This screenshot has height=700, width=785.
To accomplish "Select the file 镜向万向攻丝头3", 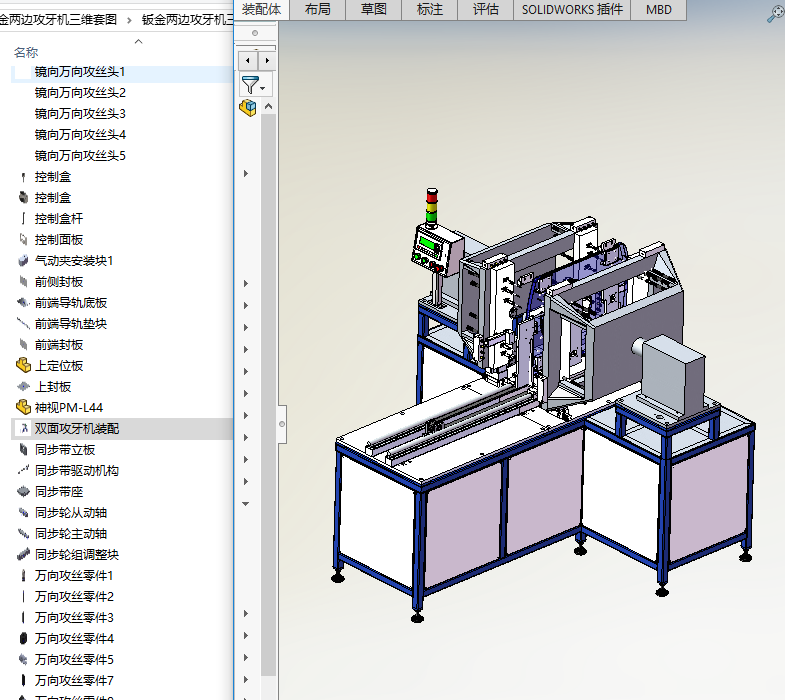I will tap(80, 114).
